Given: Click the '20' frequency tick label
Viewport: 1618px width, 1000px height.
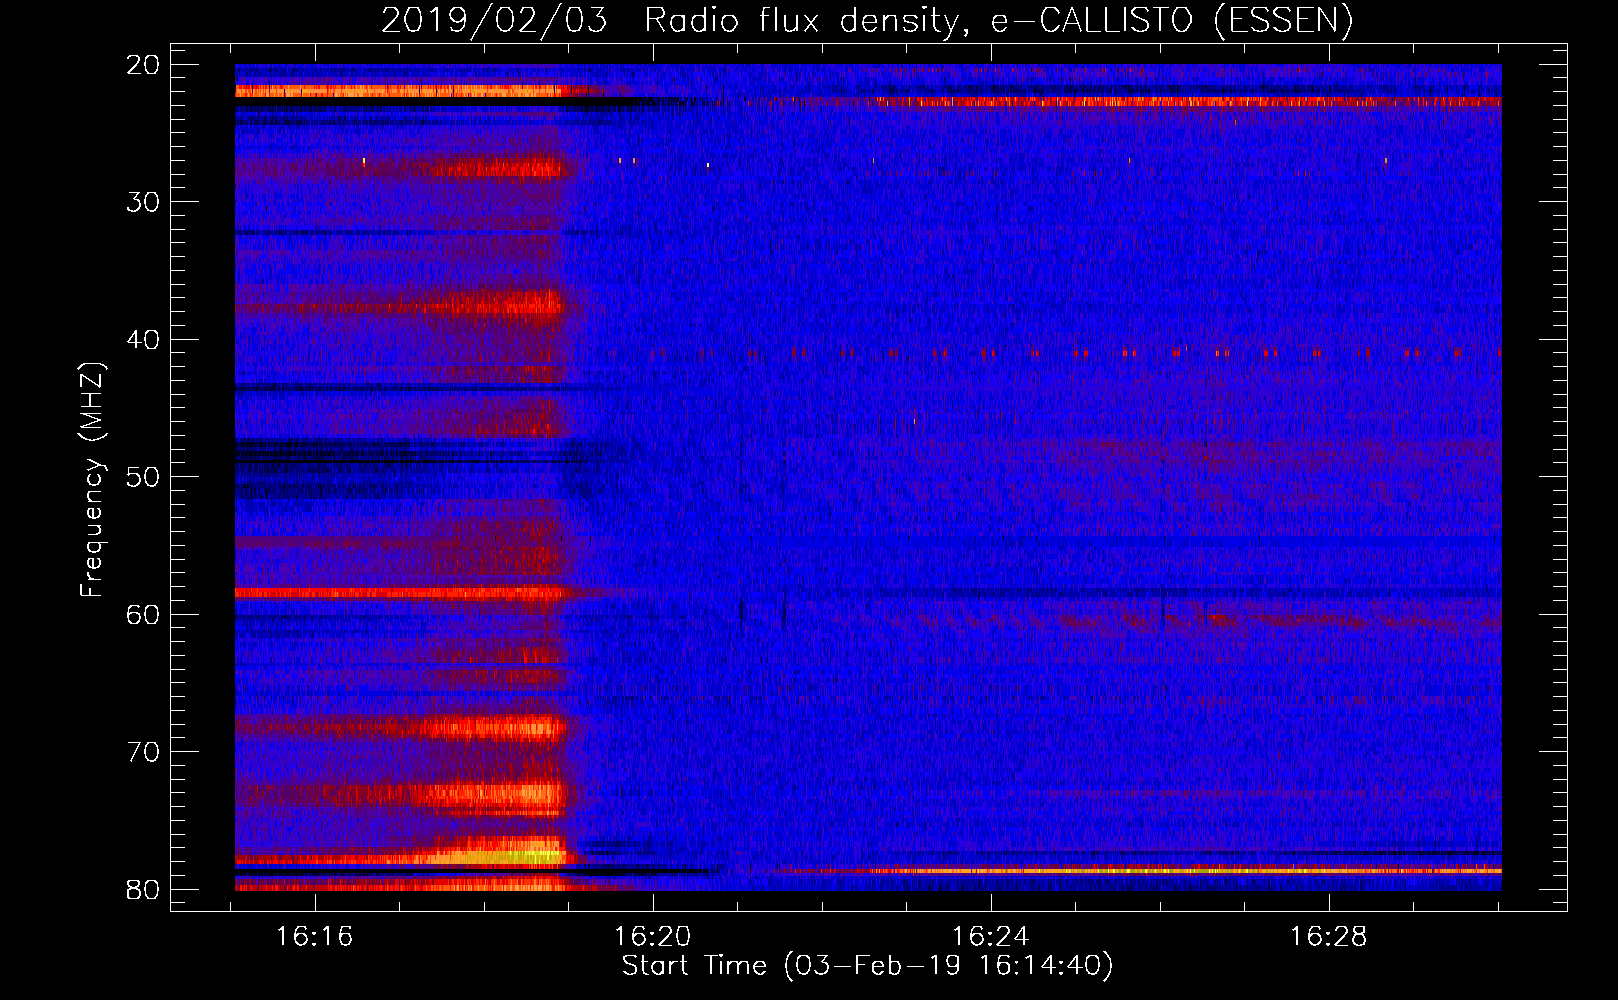Looking at the screenshot, I should (x=143, y=65).
